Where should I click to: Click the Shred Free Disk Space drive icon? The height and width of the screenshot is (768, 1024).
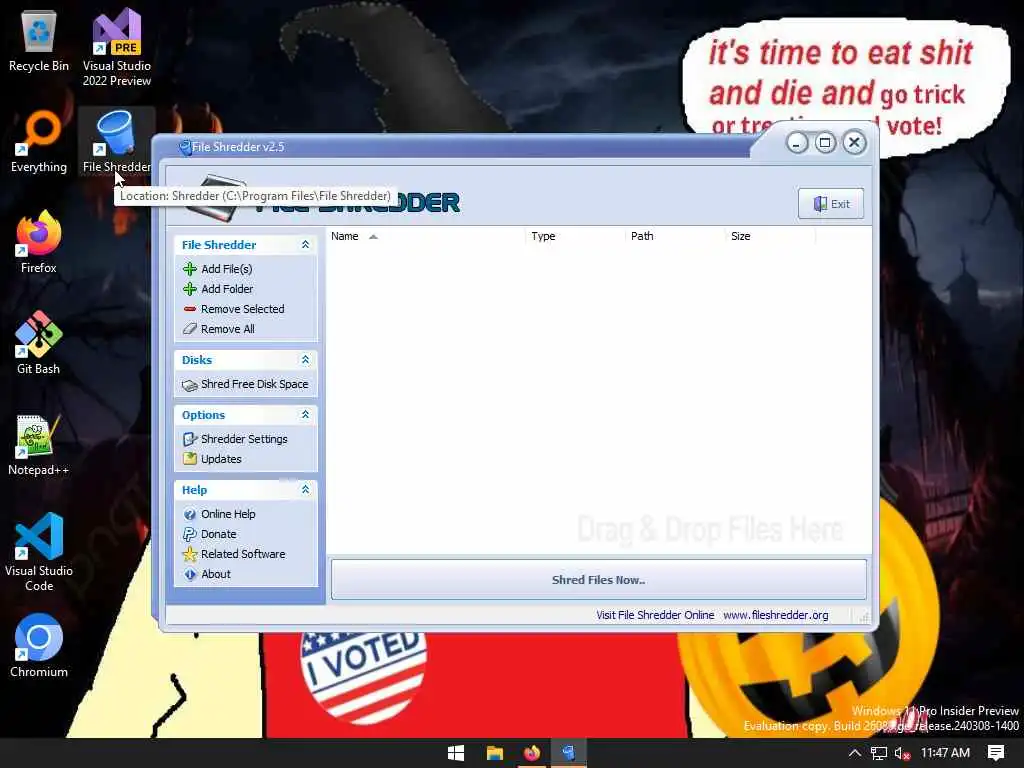click(x=190, y=385)
